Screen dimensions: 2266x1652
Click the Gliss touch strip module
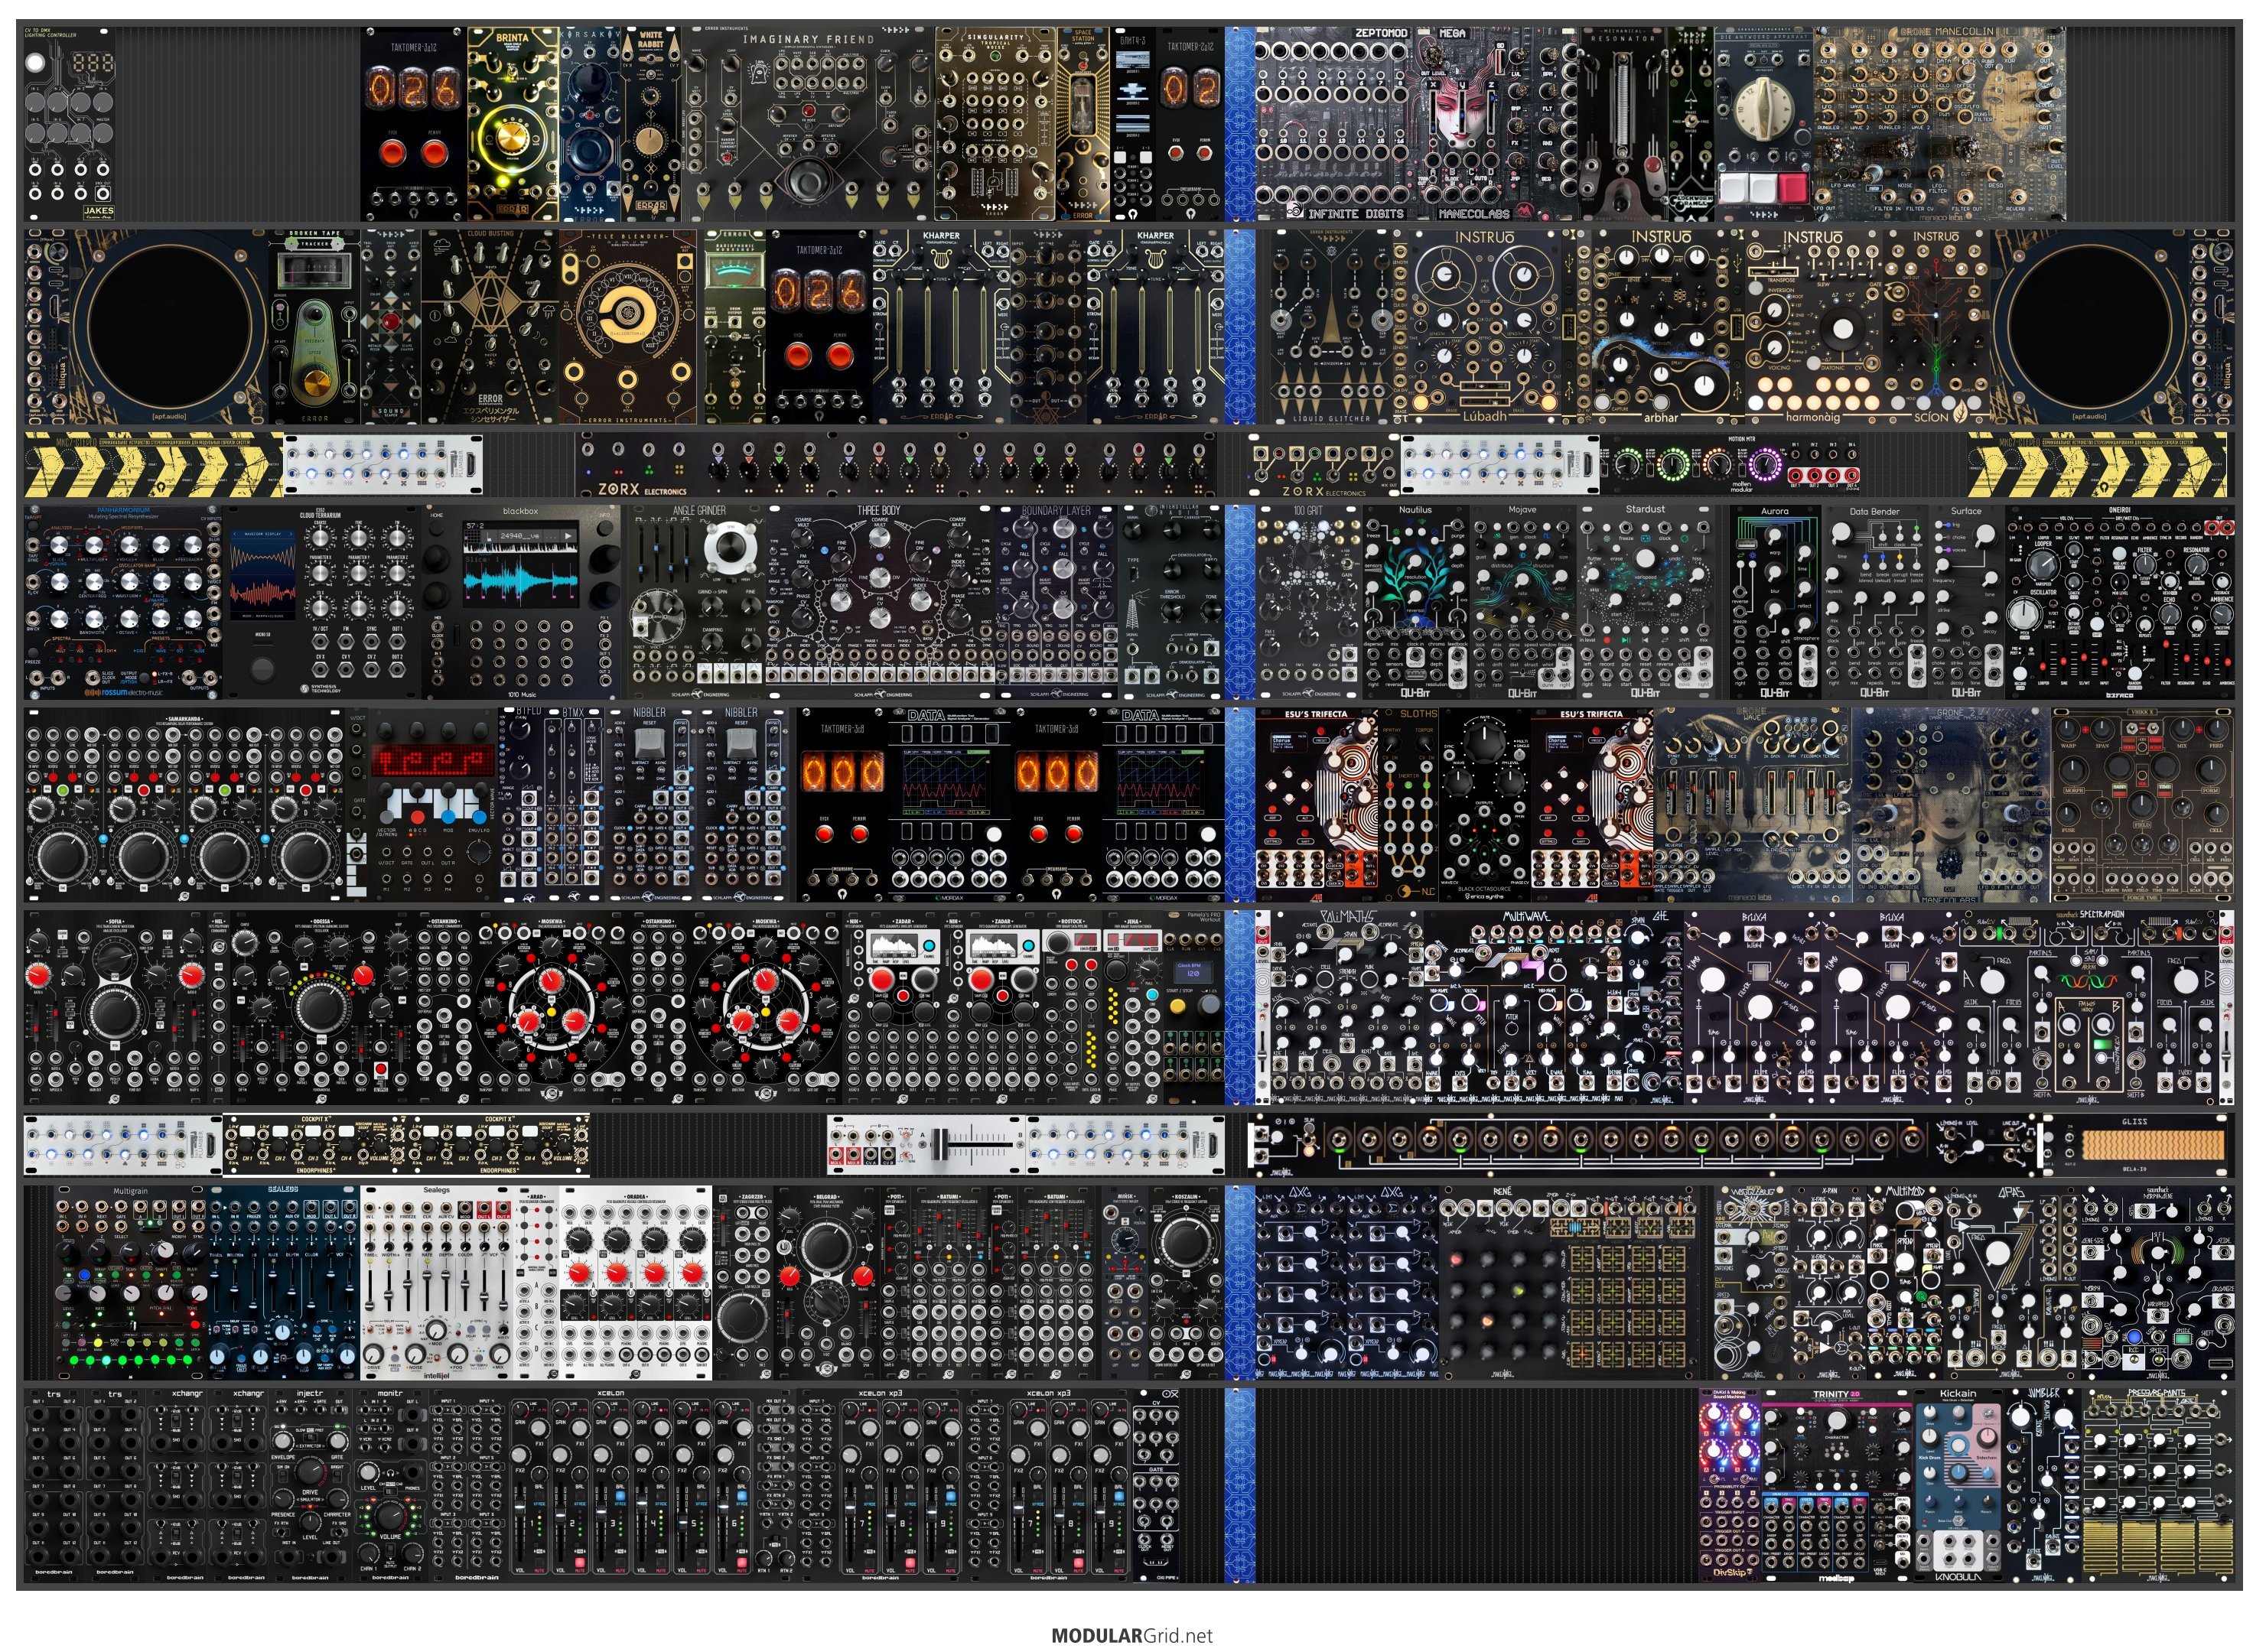tap(2135, 1145)
